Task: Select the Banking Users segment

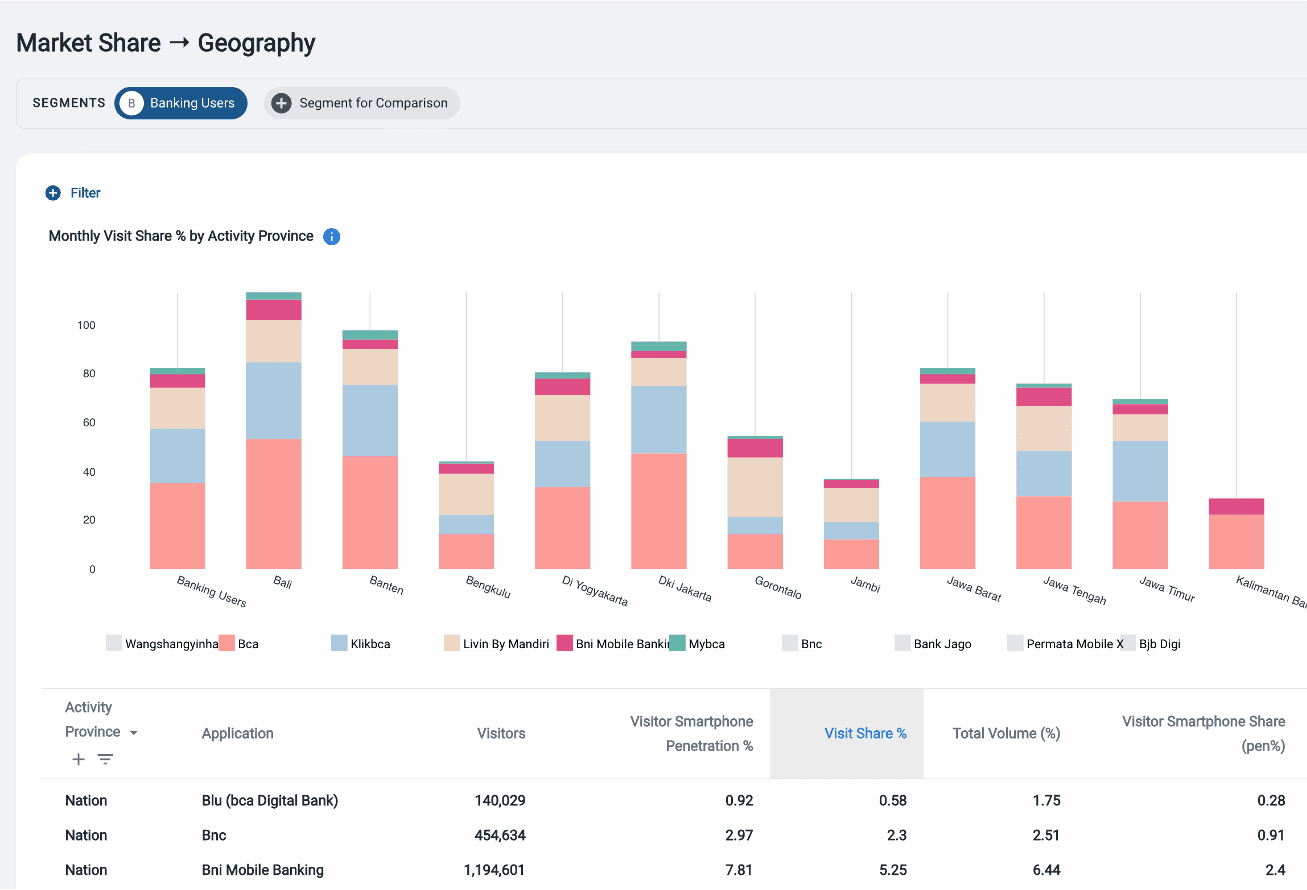Action: point(181,103)
